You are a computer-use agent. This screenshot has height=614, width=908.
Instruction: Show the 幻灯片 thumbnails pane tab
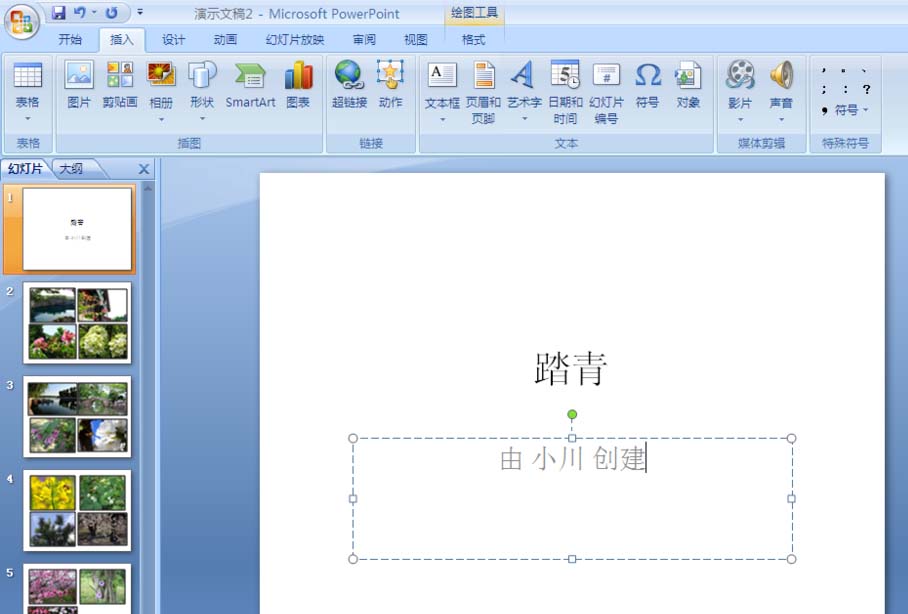coord(25,169)
